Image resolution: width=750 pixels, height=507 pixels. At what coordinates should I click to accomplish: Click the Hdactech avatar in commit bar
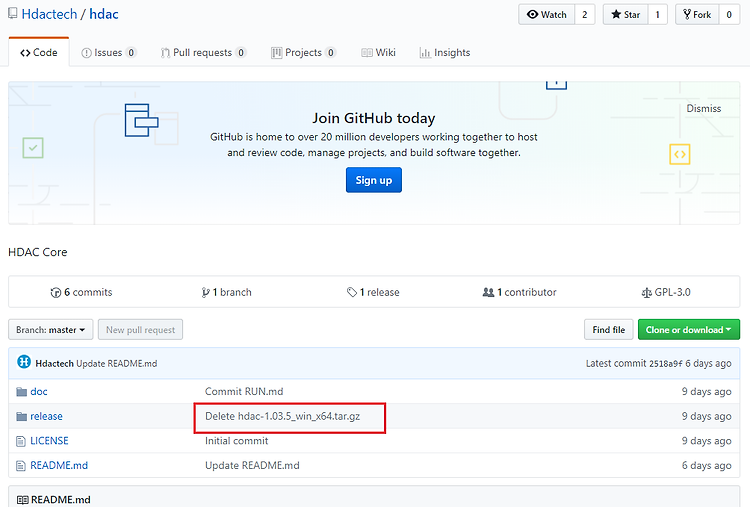pyautogui.click(x=24, y=362)
